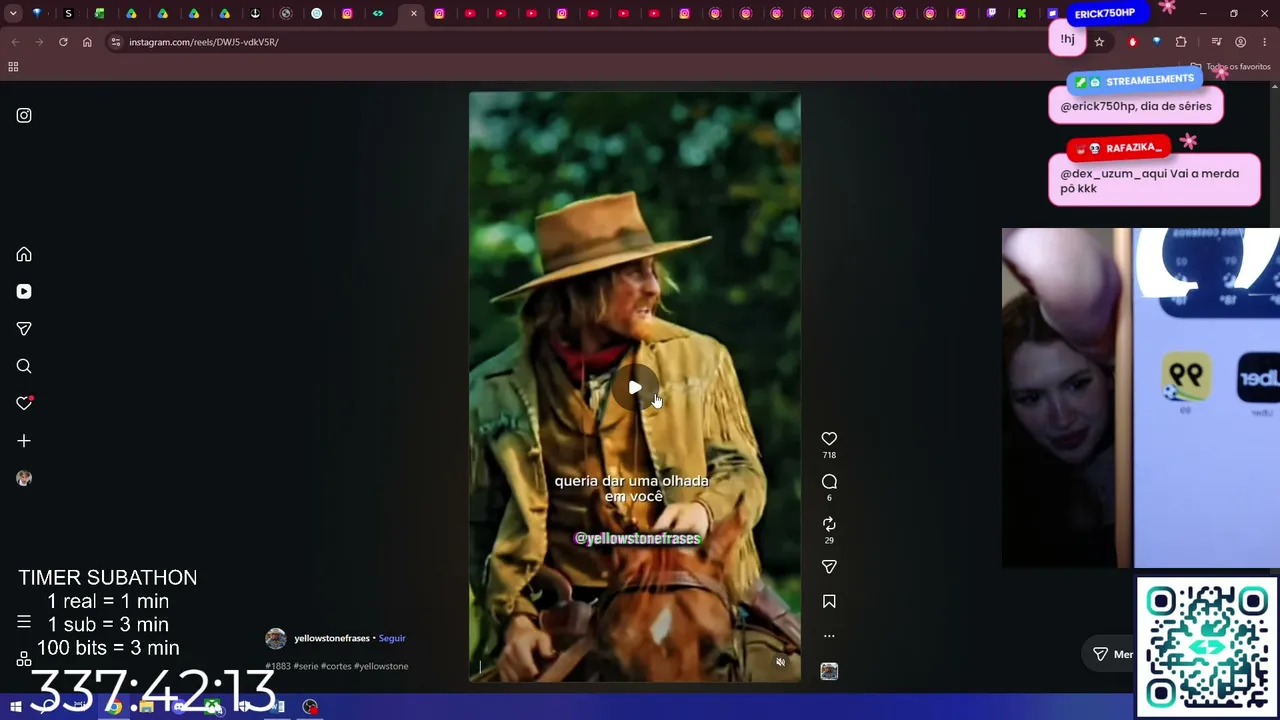Open profile avatar in left sidebar
The height and width of the screenshot is (720, 1280).
(x=24, y=478)
